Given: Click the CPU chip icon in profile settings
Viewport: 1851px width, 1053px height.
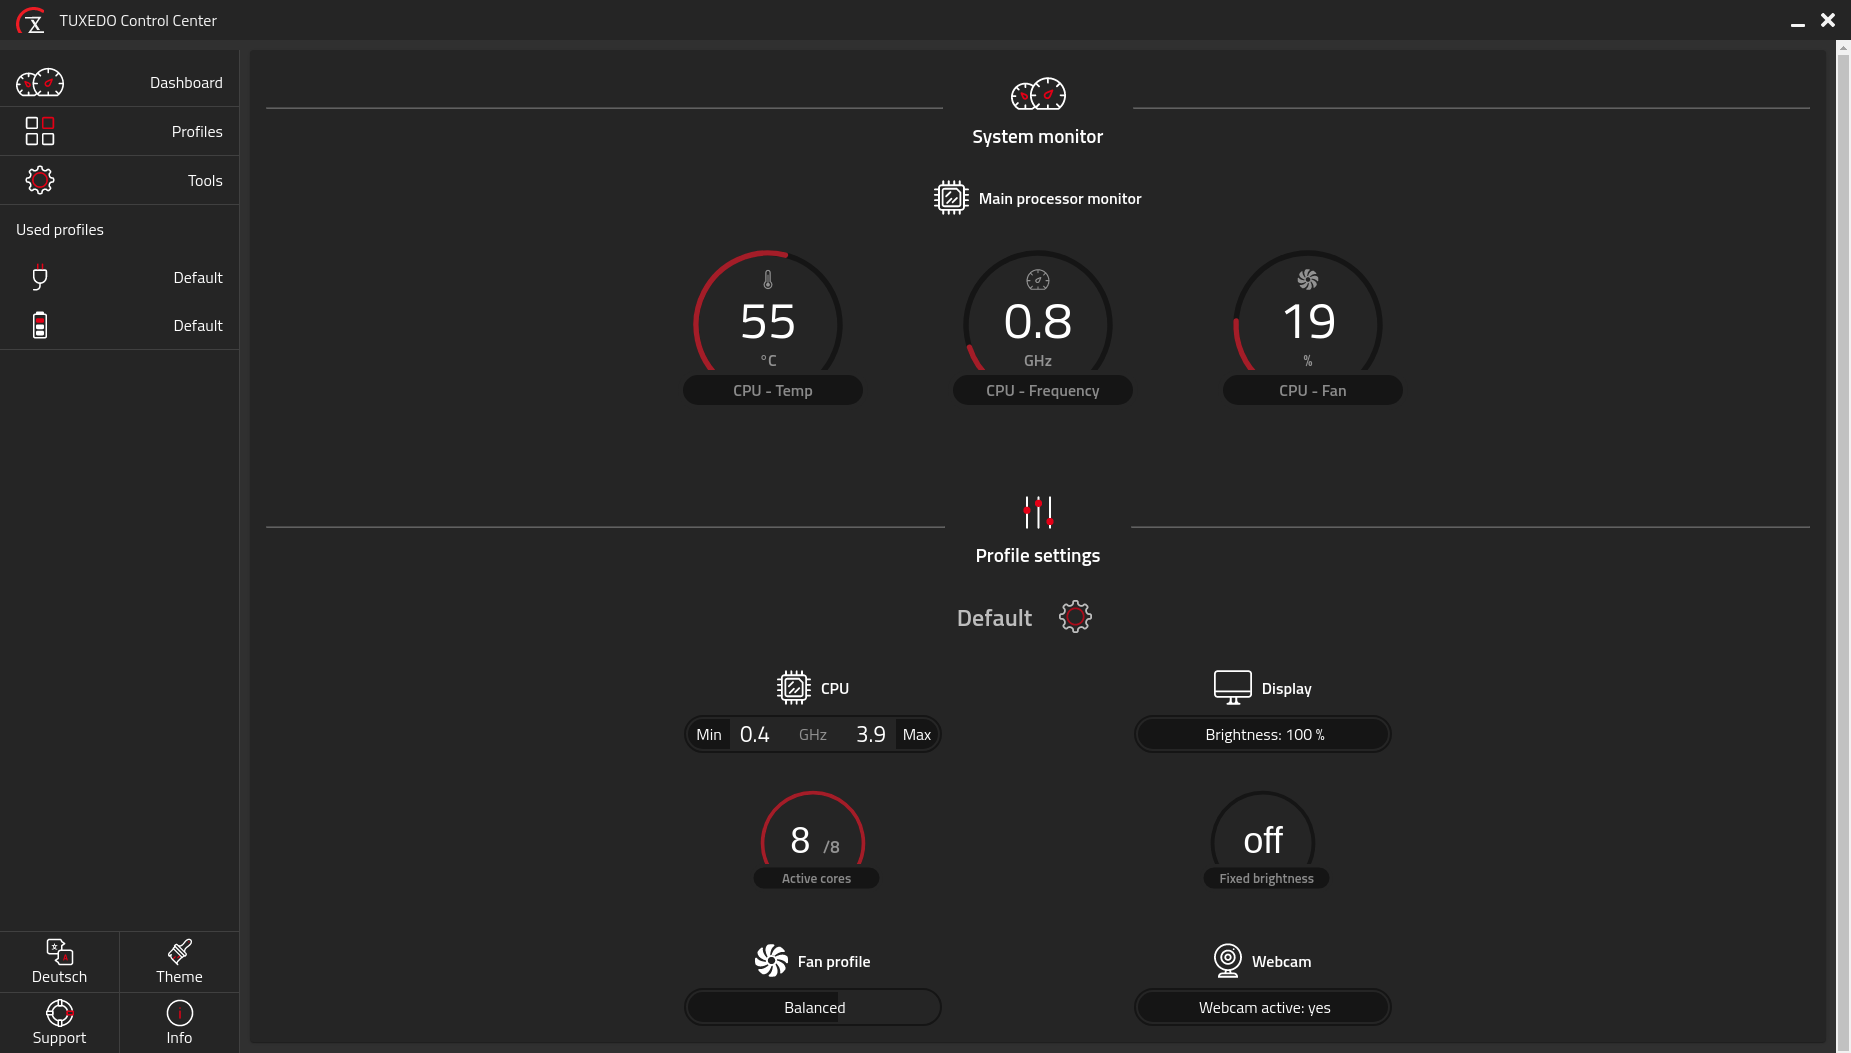Looking at the screenshot, I should click(794, 688).
